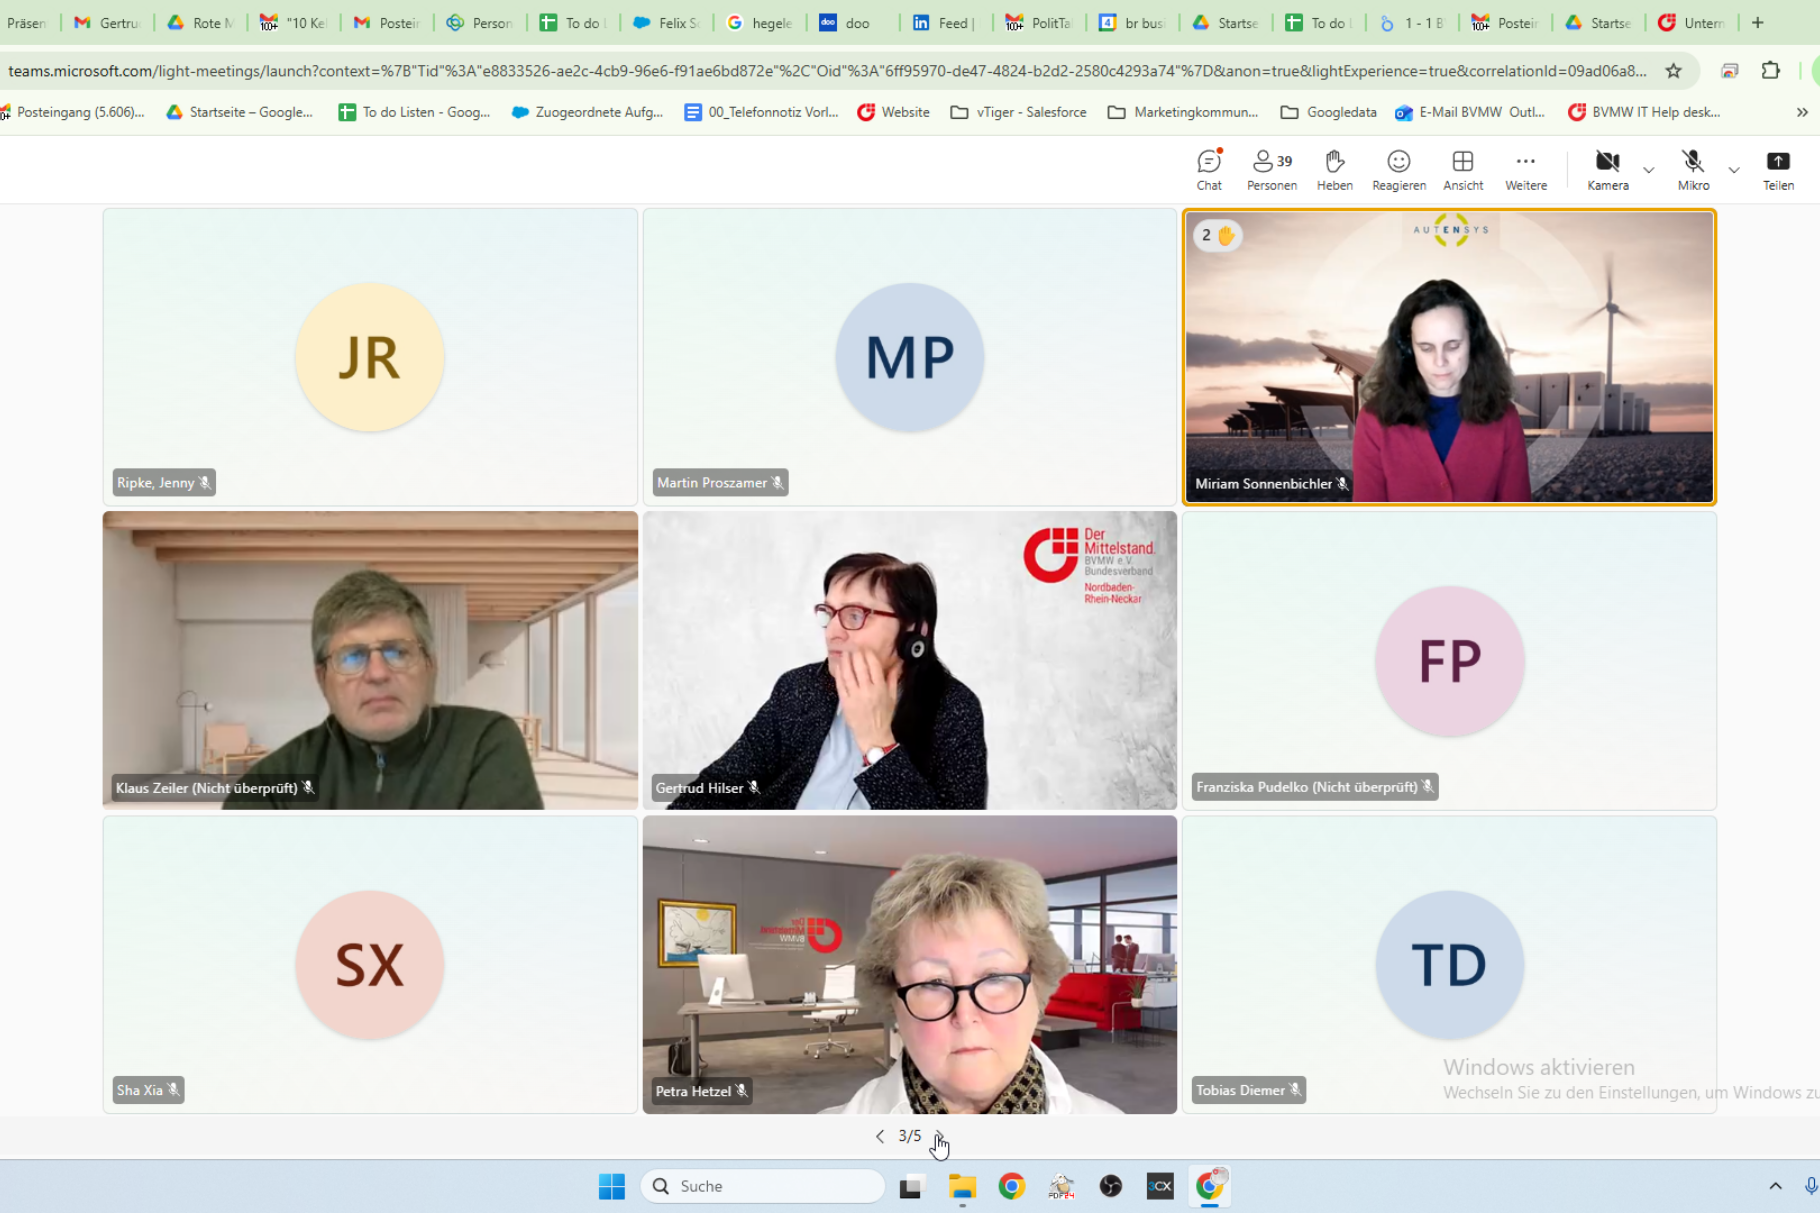Bookmark page with star icon
Viewport: 1820px width, 1213px height.
[x=1673, y=71]
